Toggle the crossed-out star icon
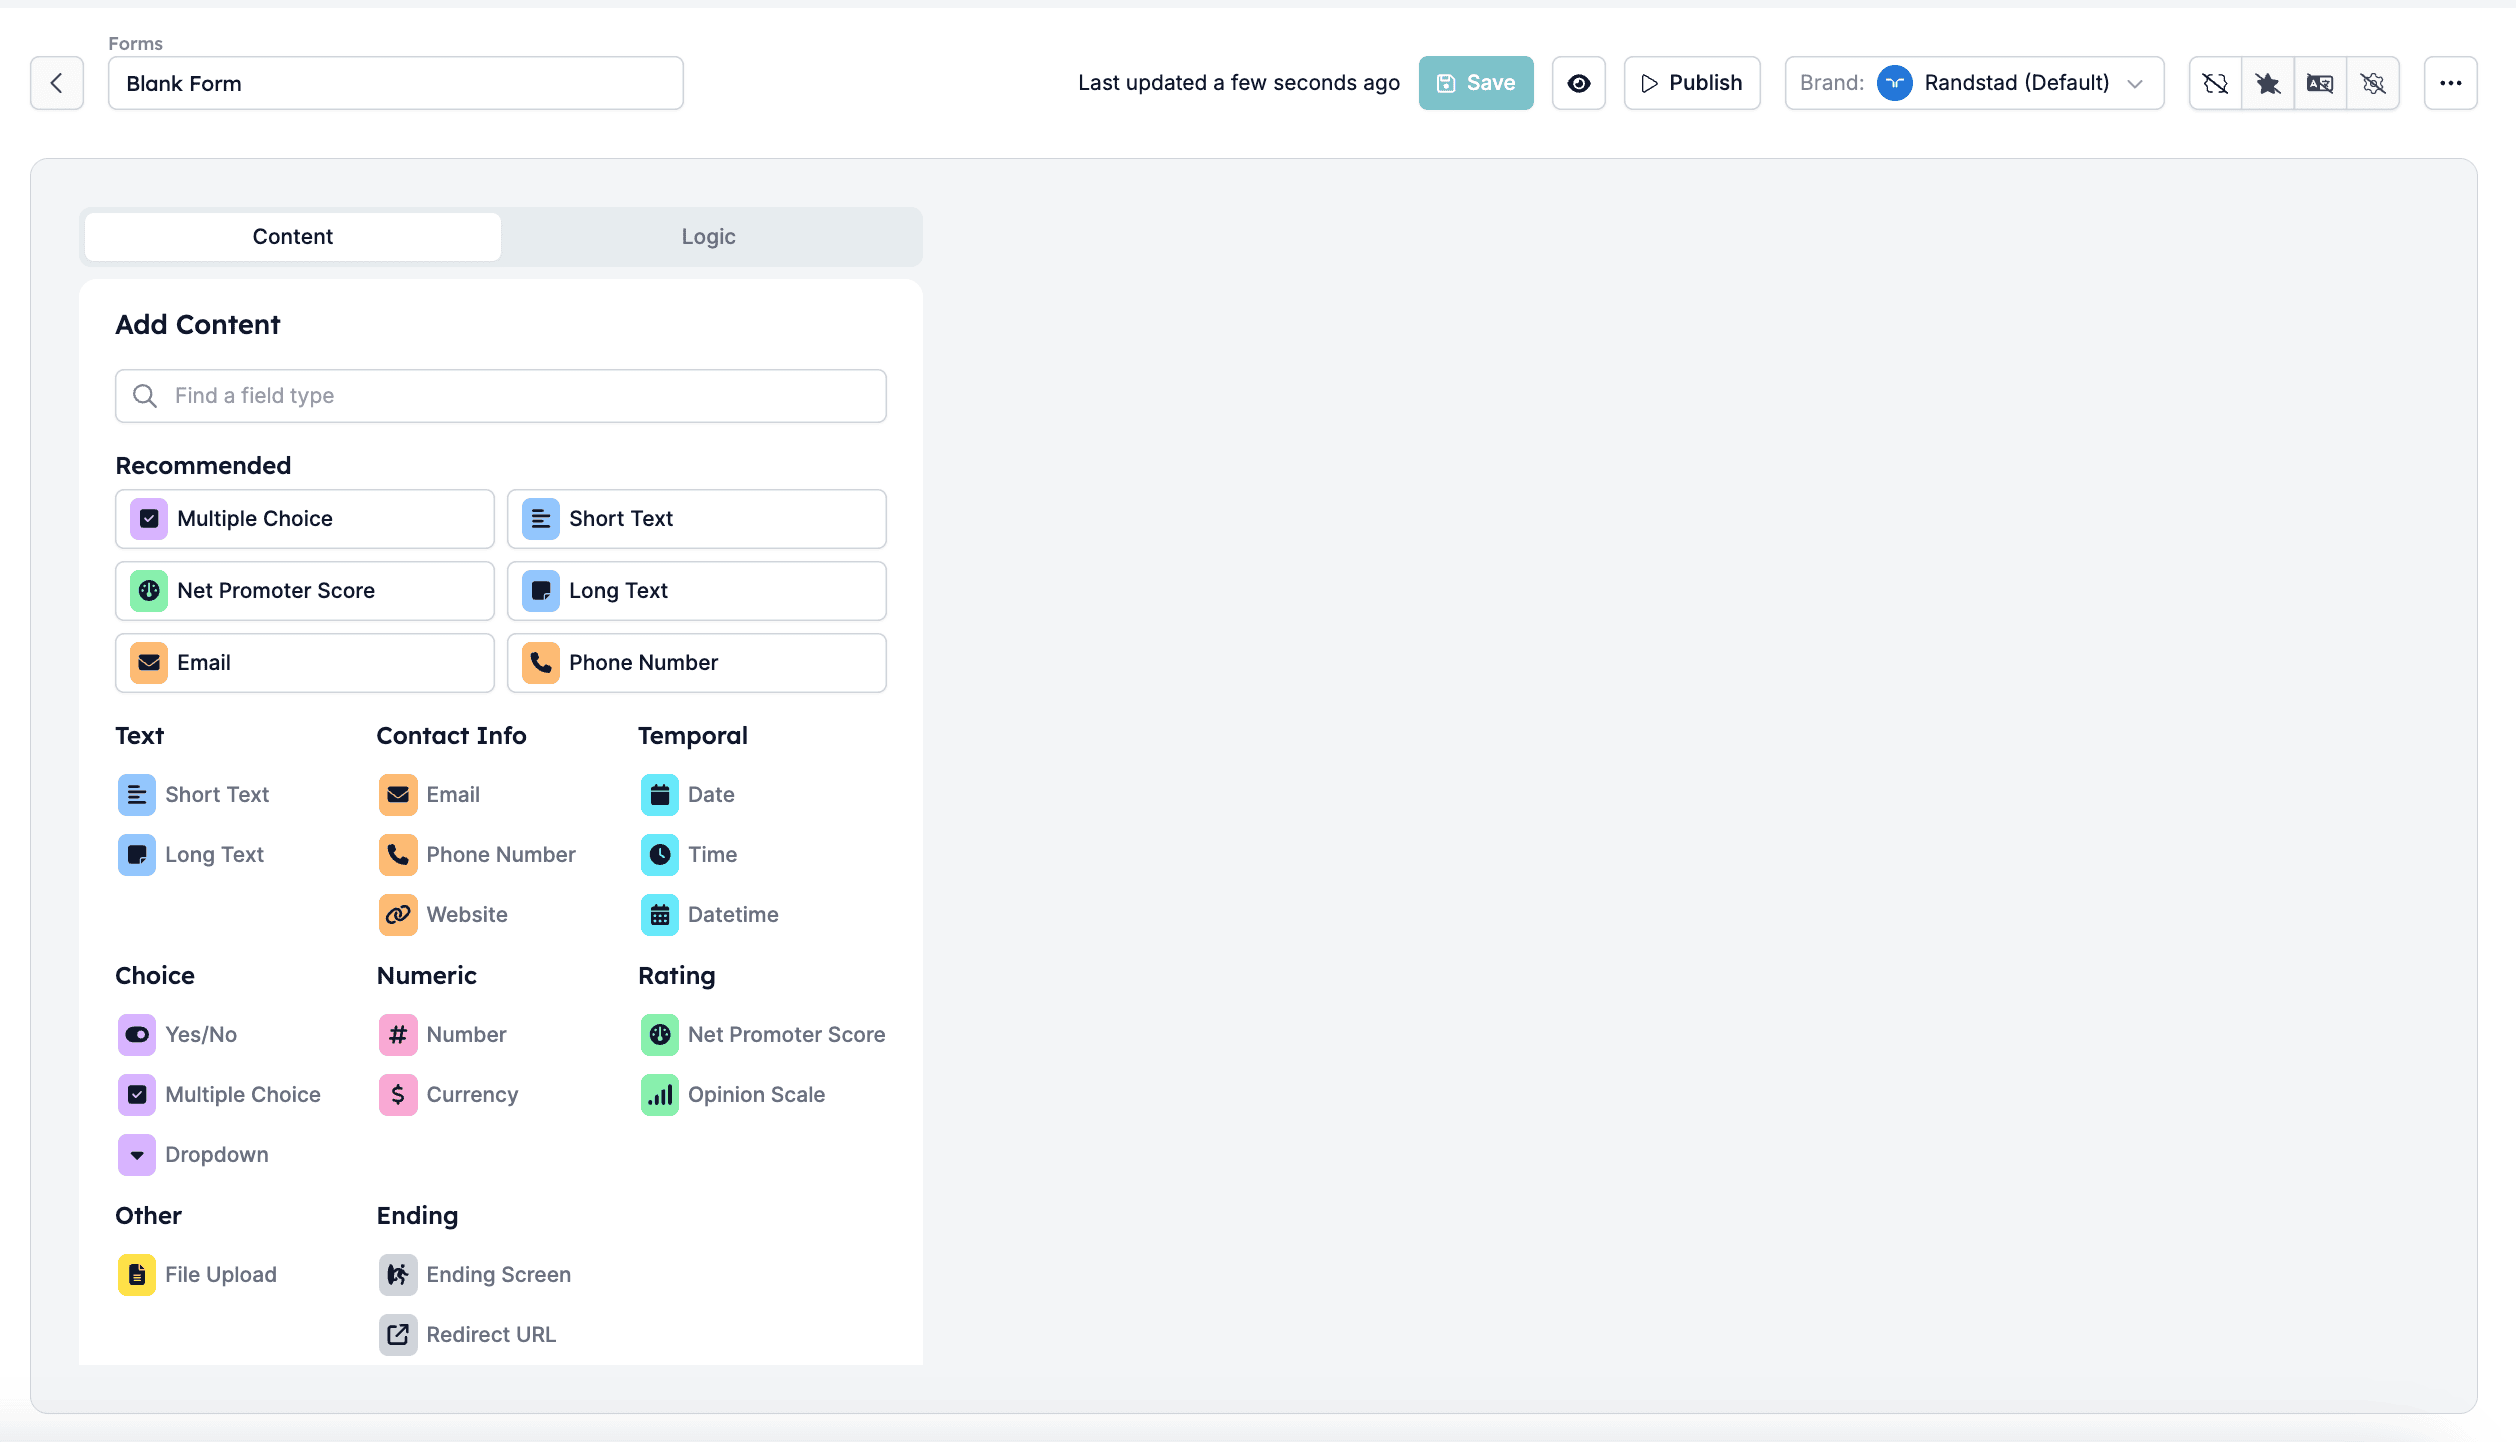 click(2267, 83)
